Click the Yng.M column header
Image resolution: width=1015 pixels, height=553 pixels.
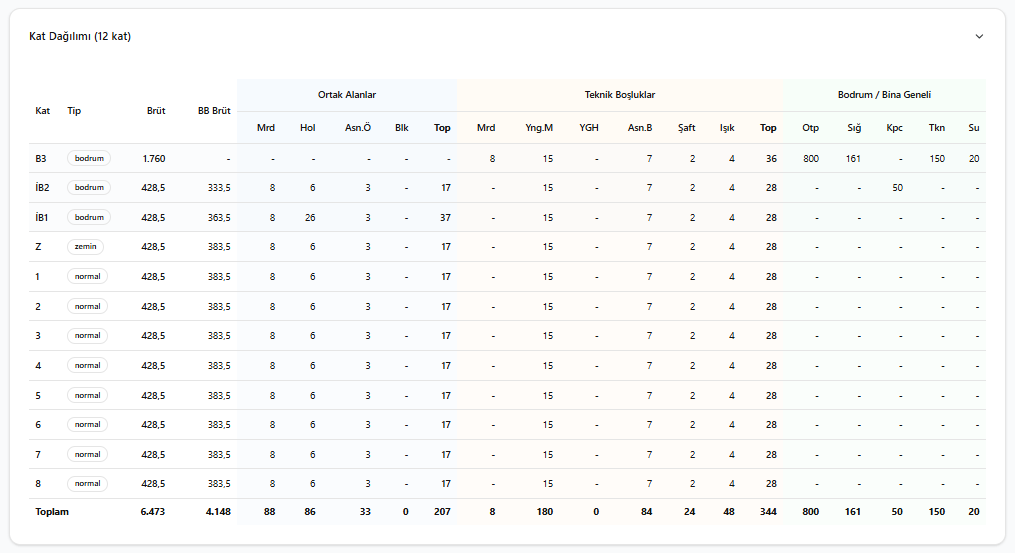tap(539, 128)
